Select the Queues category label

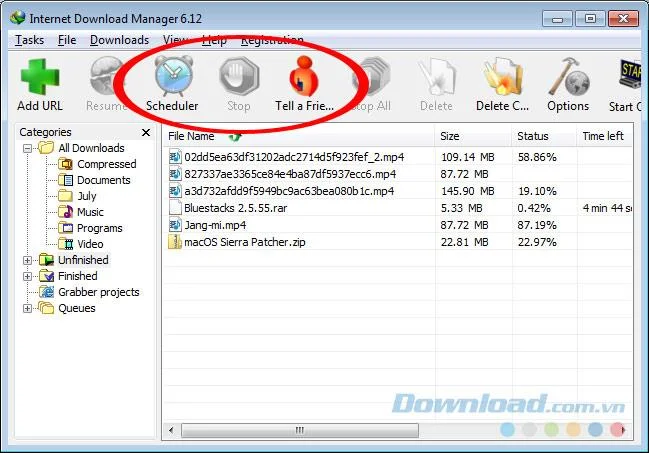point(77,308)
